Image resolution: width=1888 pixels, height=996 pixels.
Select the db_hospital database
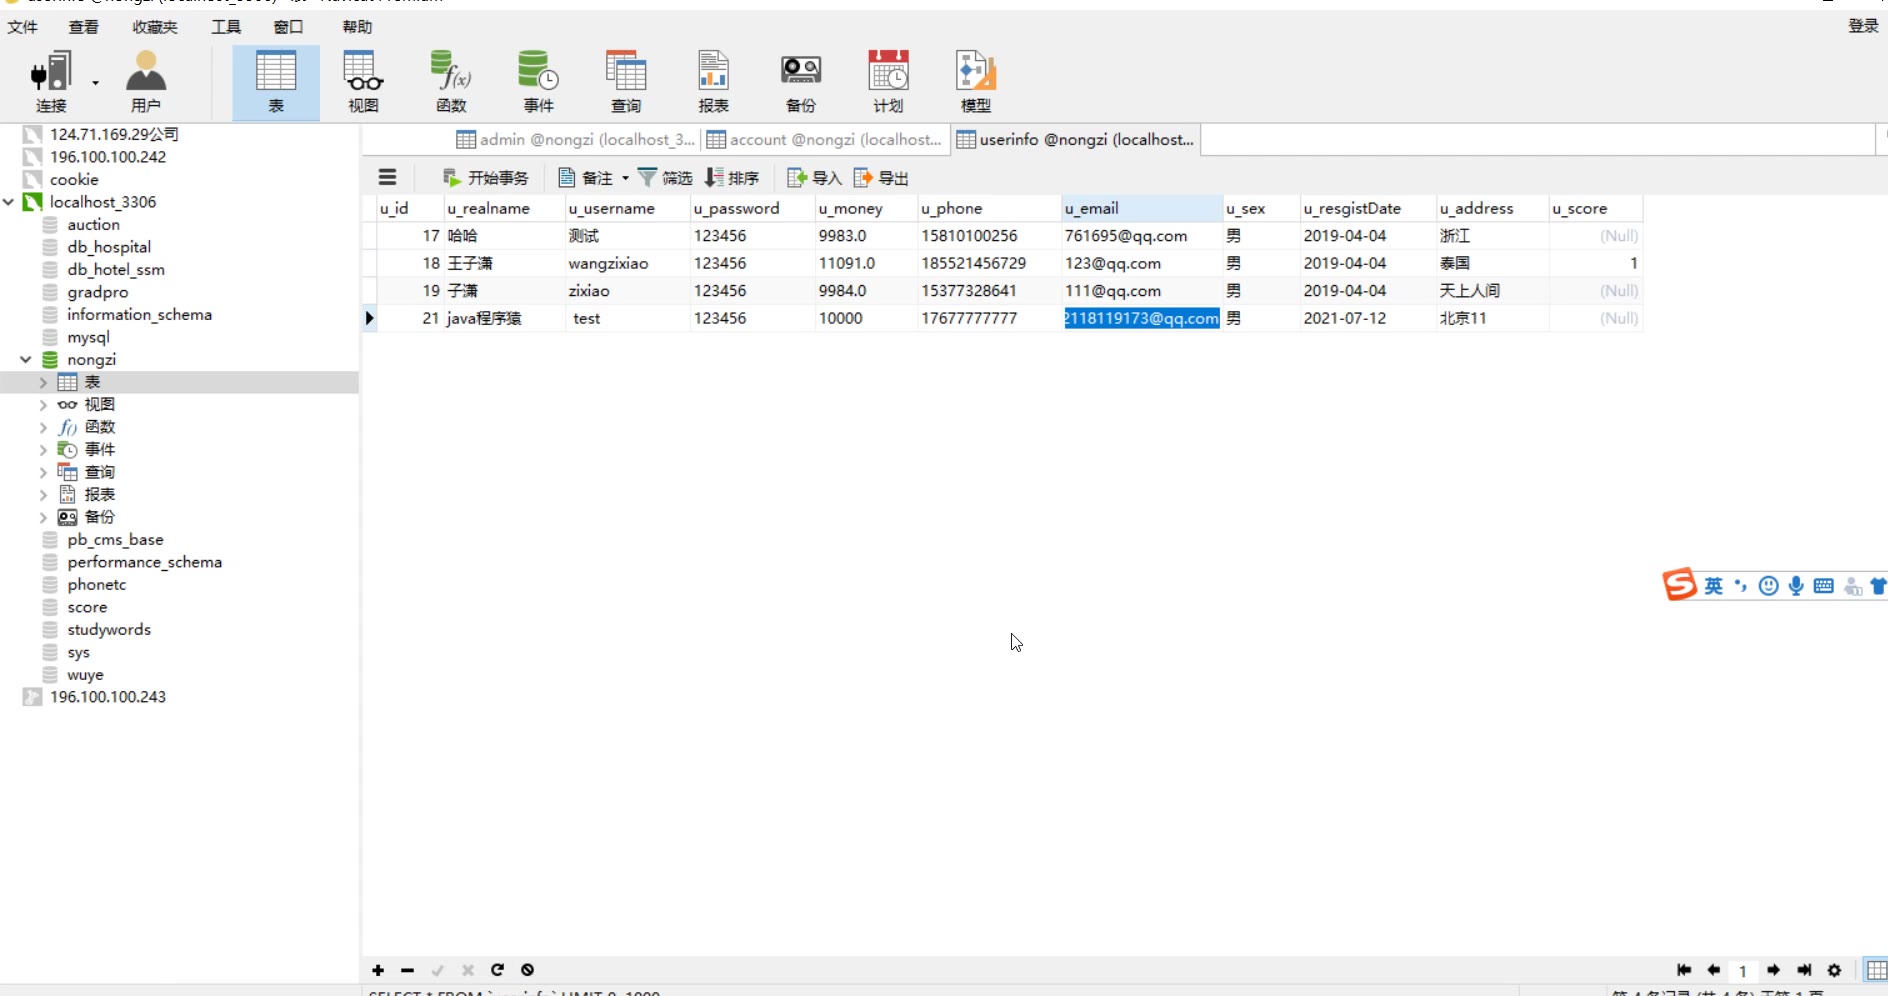[x=109, y=247]
